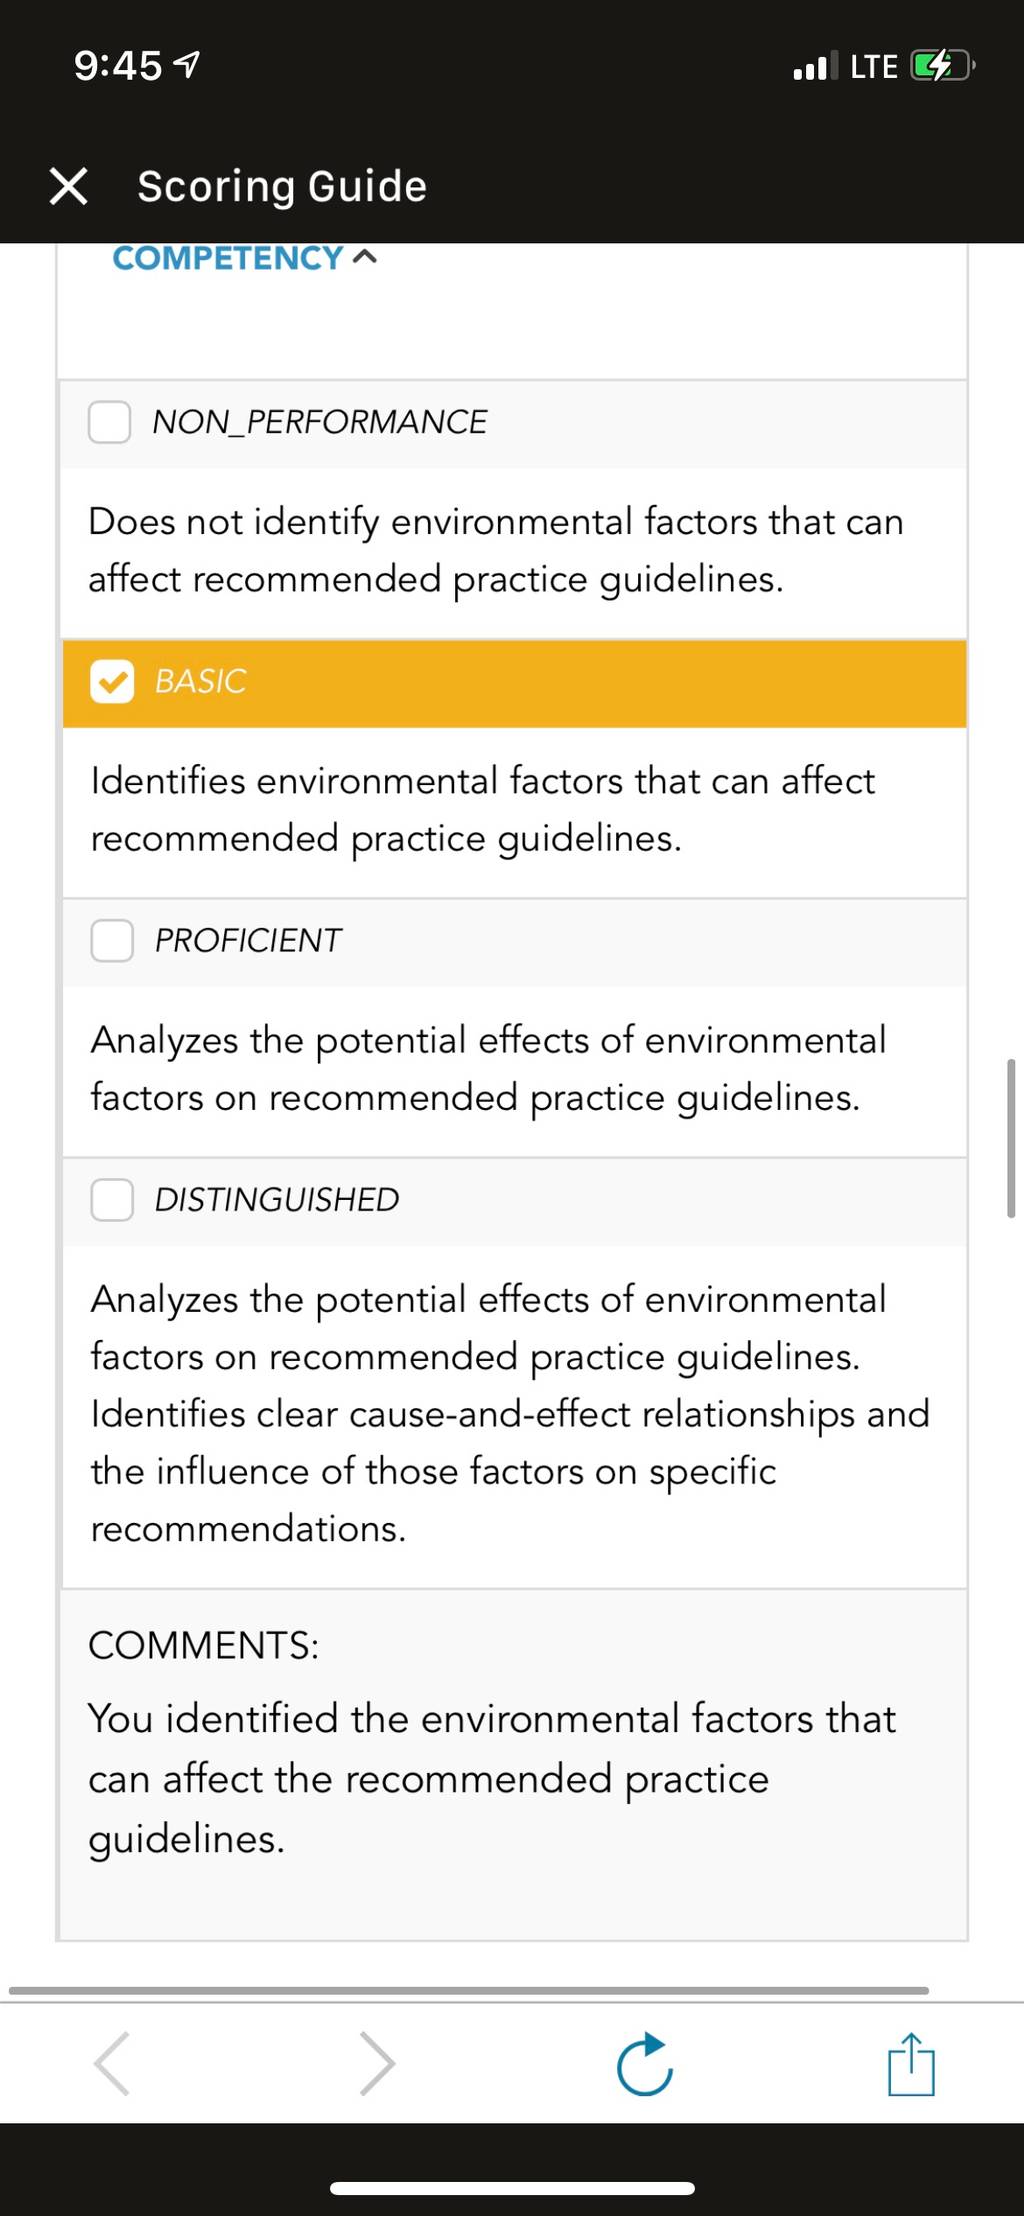Select the COMPETENCY heading label
This screenshot has width=1024, height=2216.
tap(228, 258)
